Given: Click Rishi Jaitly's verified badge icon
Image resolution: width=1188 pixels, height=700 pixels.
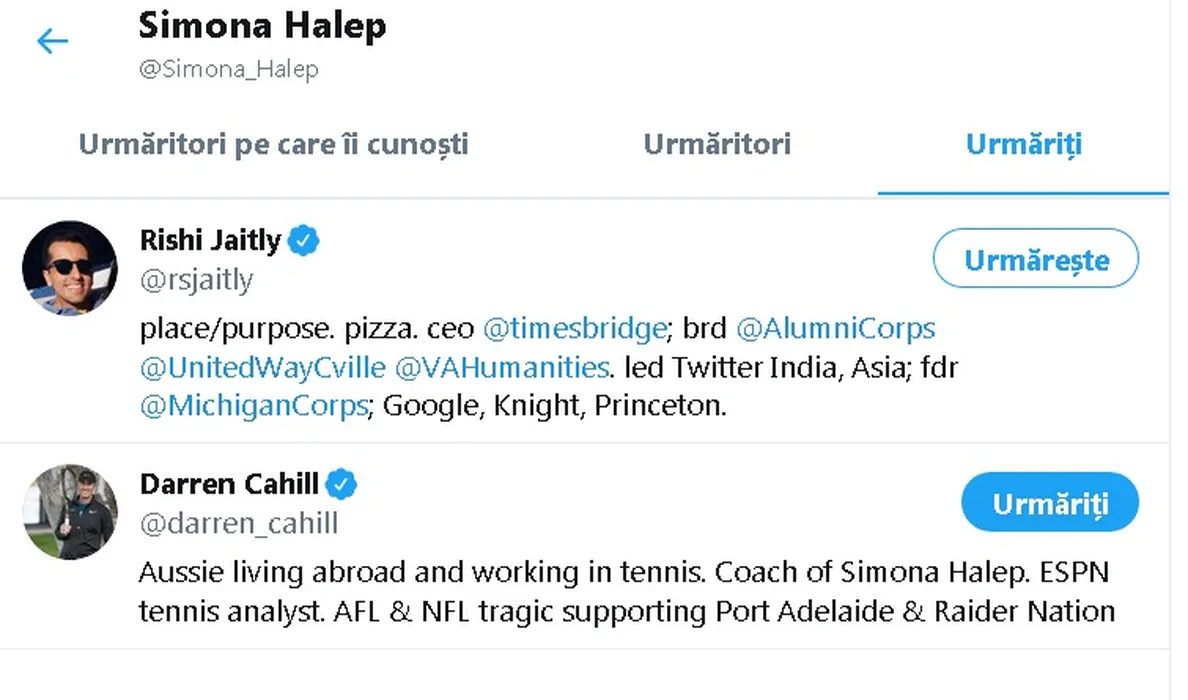Looking at the screenshot, I should pyautogui.click(x=304, y=241).
